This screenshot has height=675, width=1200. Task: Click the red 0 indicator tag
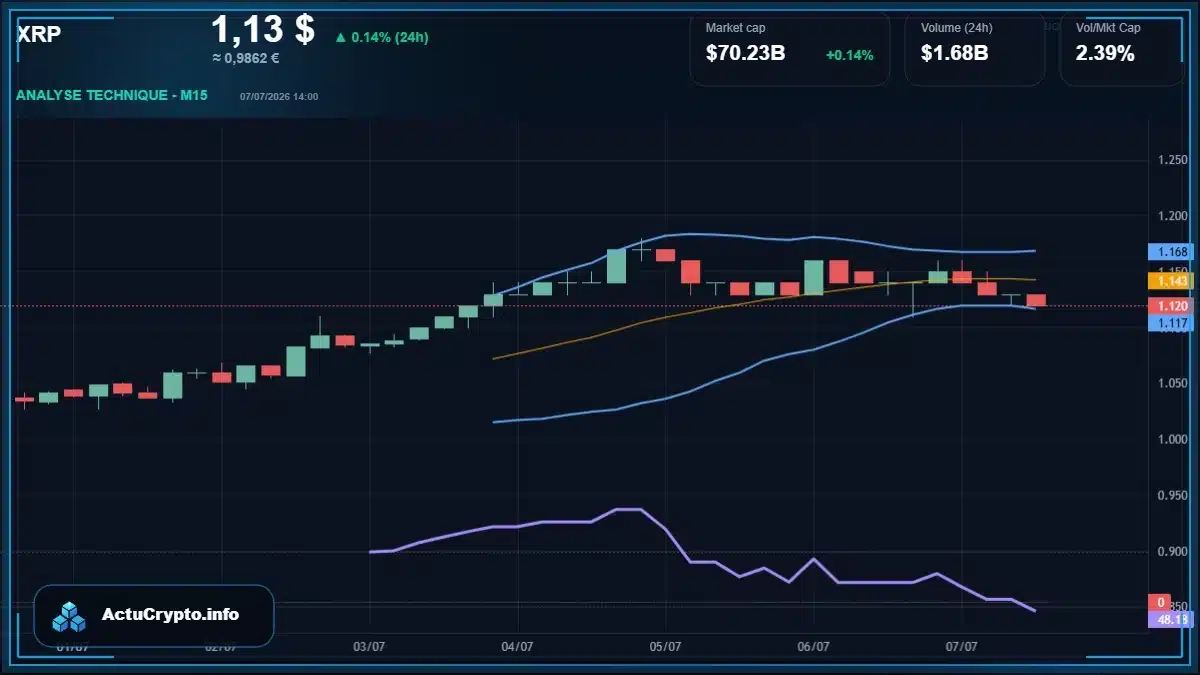click(1160, 602)
